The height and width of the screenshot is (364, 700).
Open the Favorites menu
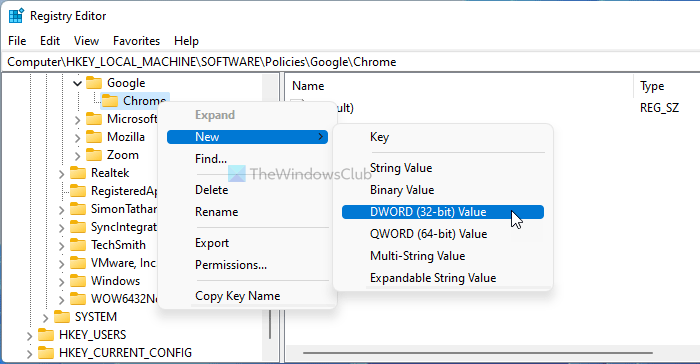click(x=136, y=41)
